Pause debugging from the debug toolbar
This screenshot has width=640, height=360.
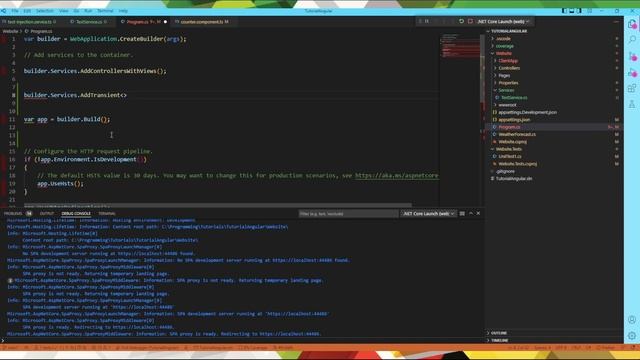427,21
